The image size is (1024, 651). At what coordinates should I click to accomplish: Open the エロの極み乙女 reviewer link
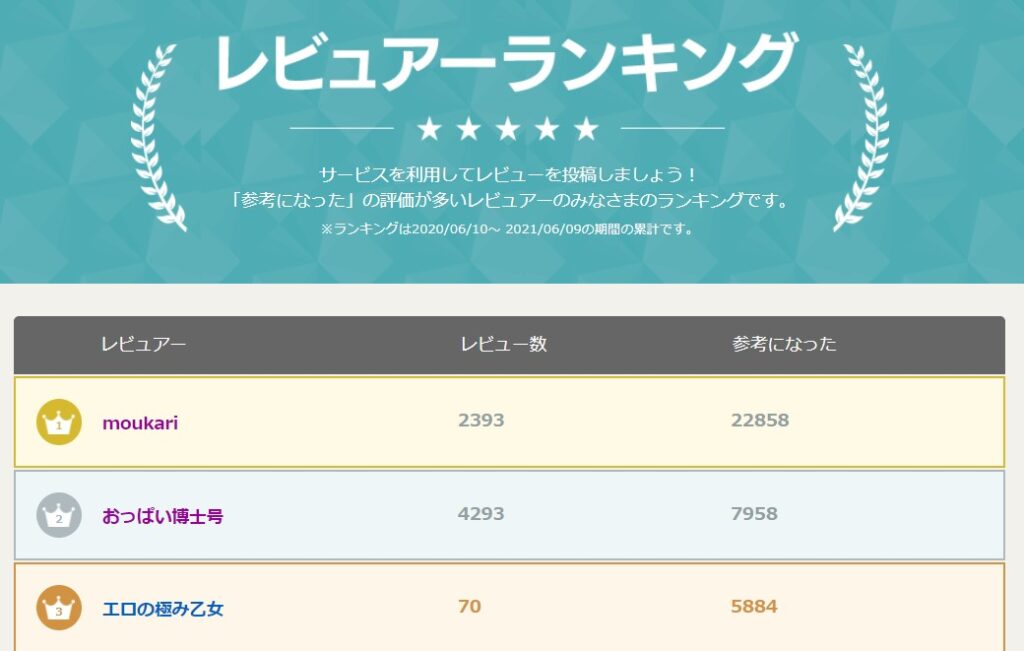[163, 609]
